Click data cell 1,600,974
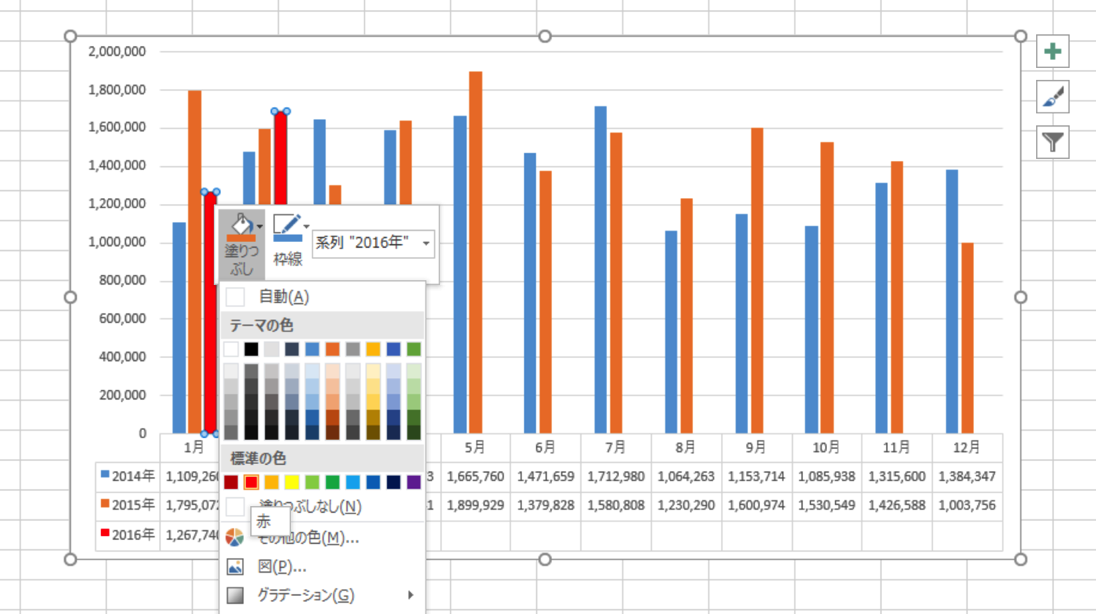This screenshot has height=614, width=1096. click(x=756, y=505)
